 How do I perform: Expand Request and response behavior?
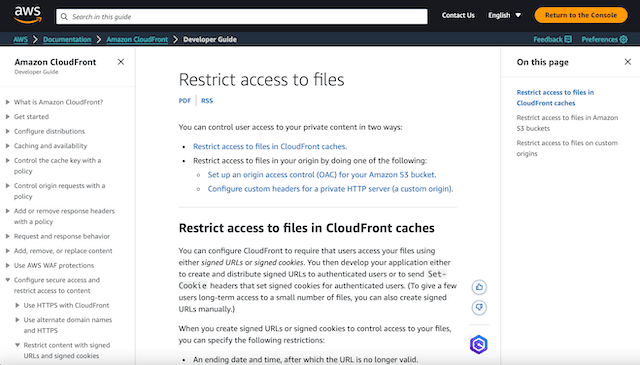[x=7, y=236]
